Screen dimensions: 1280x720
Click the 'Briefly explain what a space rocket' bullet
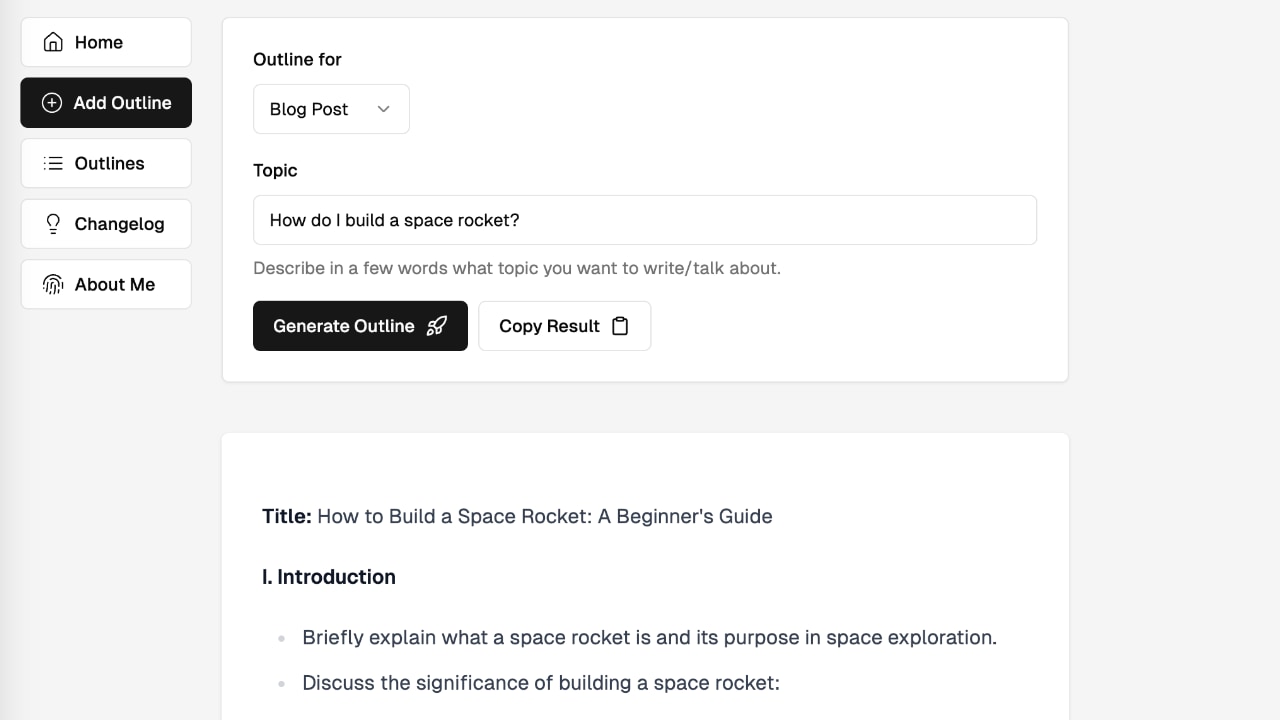649,637
